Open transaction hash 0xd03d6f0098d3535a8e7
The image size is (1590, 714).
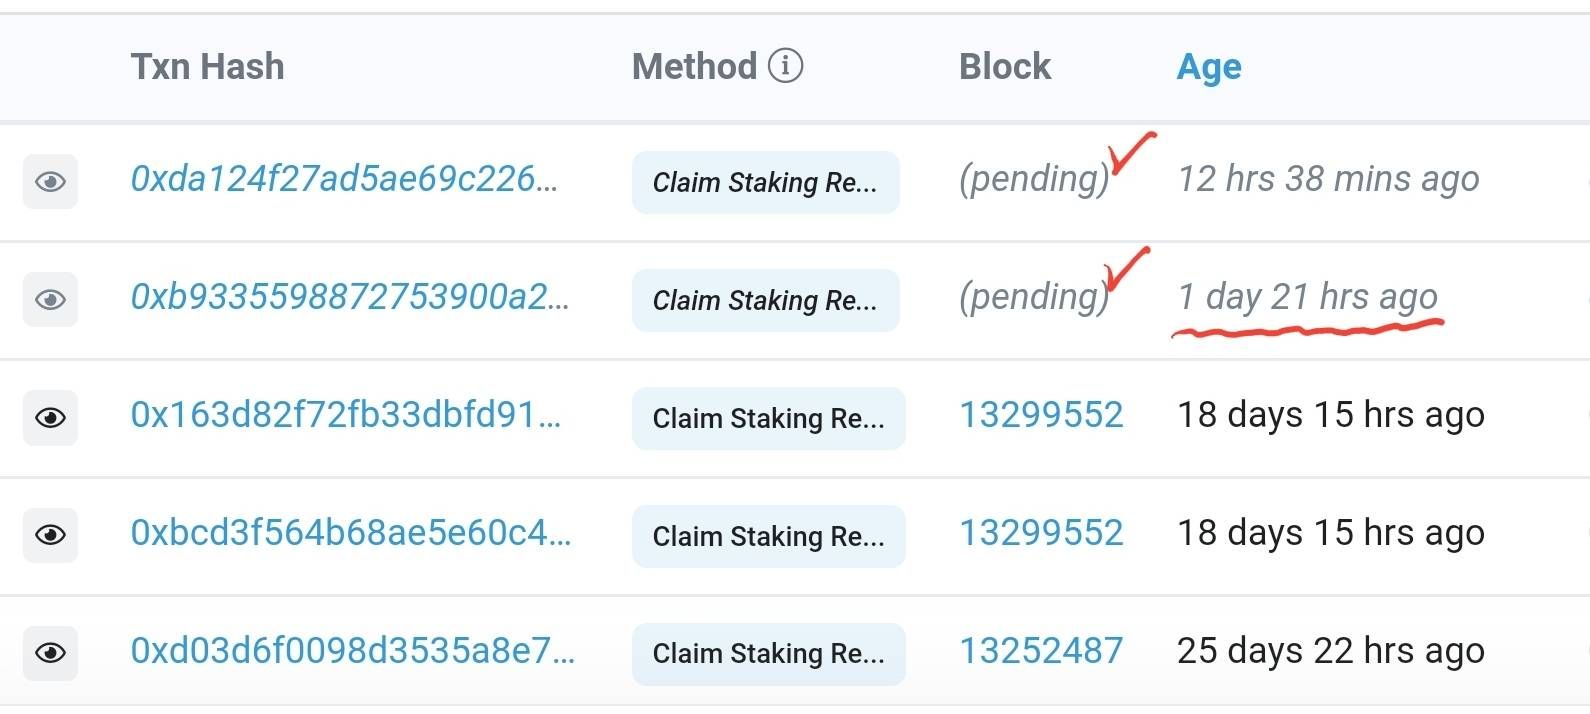click(352, 651)
